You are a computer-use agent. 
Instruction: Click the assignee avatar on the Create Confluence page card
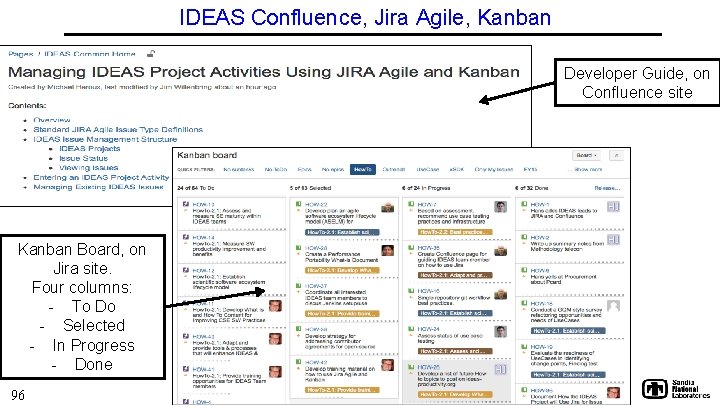coord(501,251)
